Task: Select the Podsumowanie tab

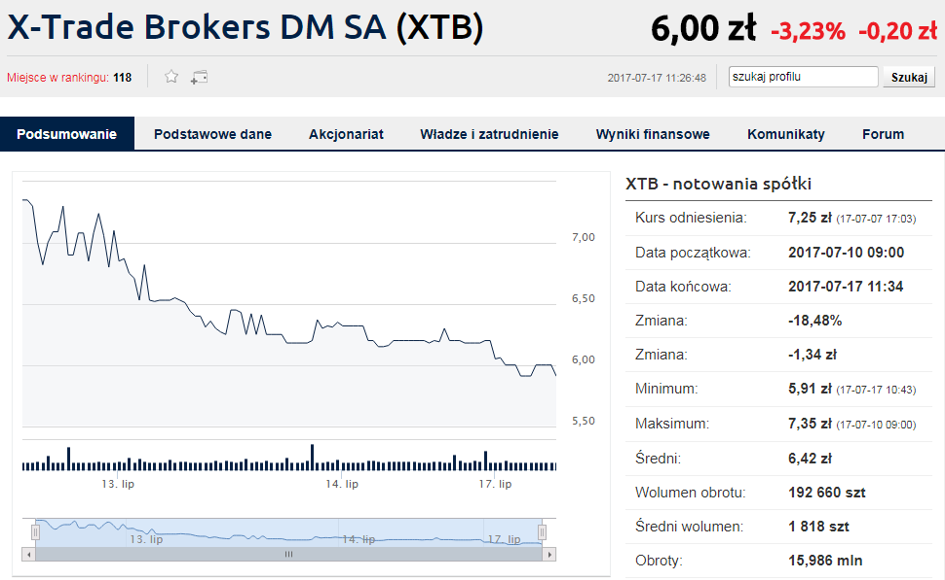Action: click(x=67, y=134)
